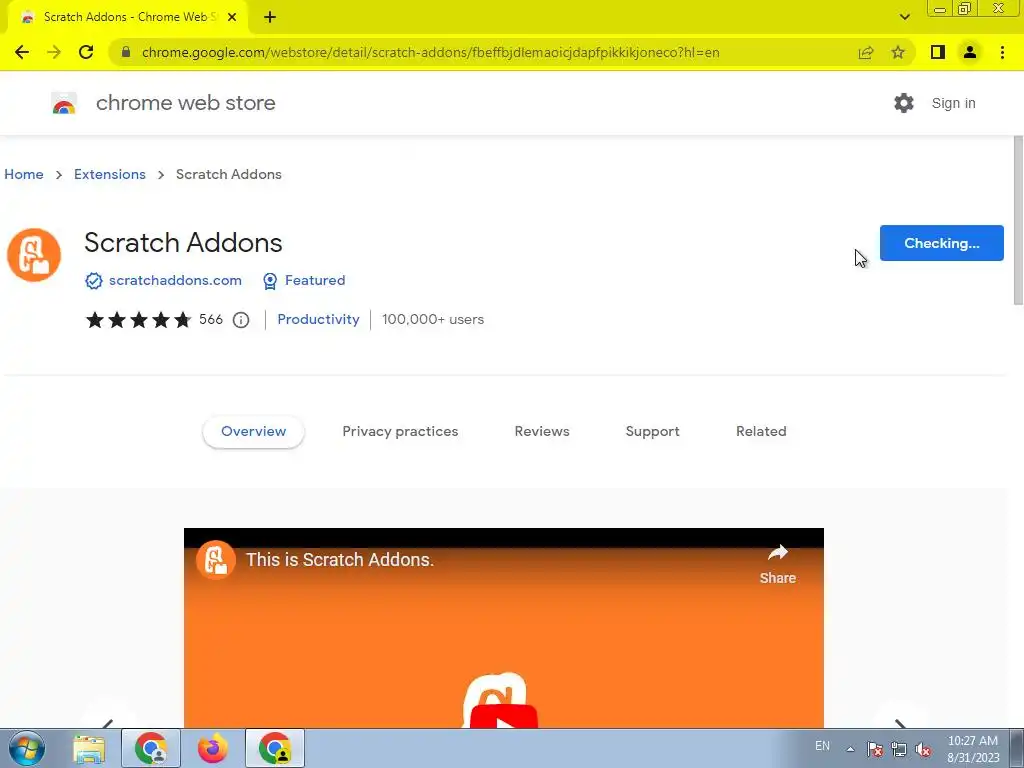Visit the scratchaddons.com publisher link
The image size is (1024, 768).
coord(175,280)
